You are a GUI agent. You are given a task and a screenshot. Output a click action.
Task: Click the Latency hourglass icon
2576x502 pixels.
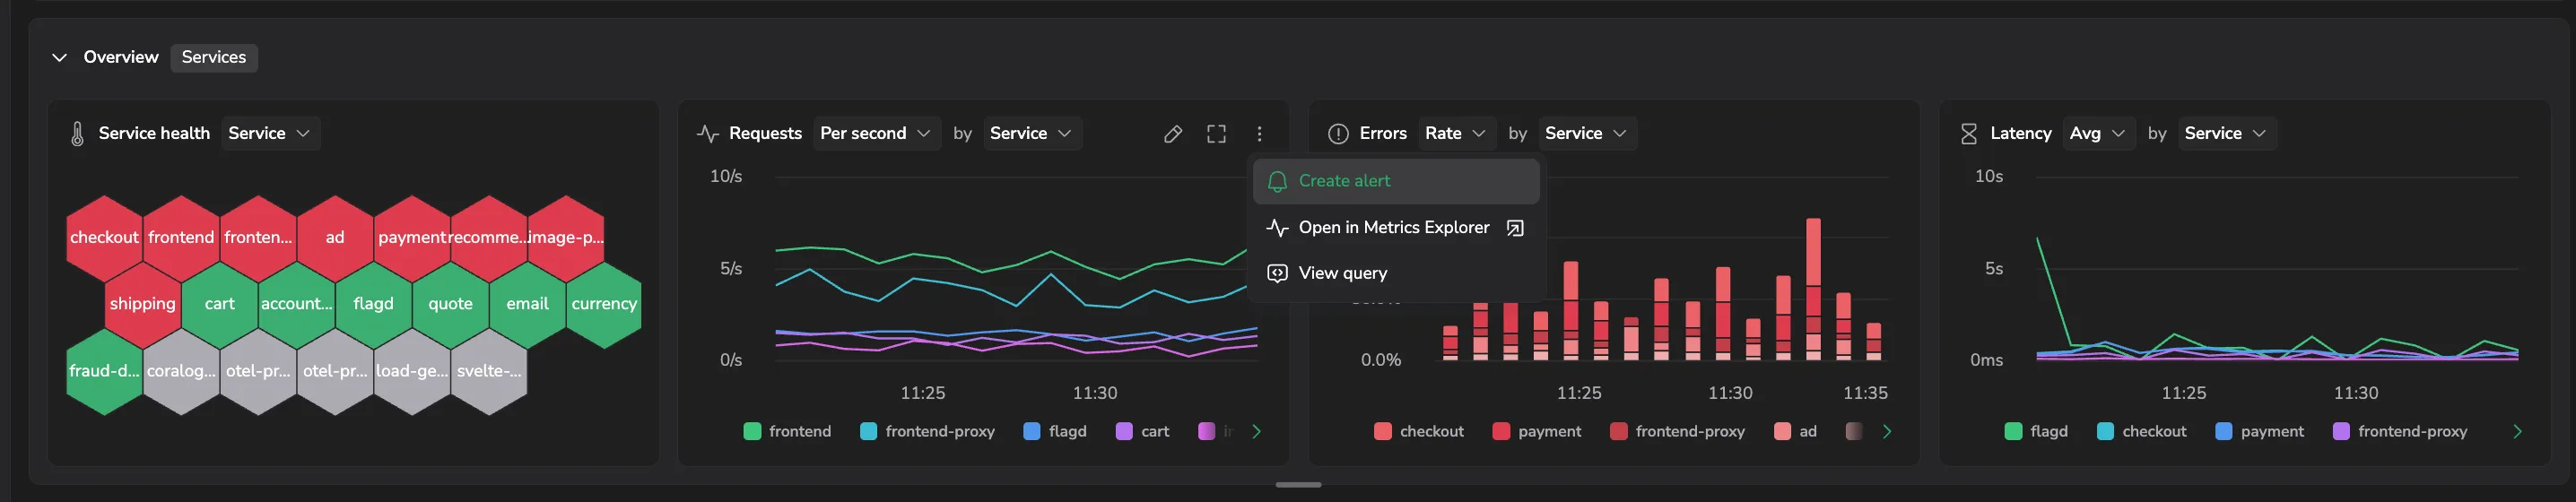(1969, 134)
